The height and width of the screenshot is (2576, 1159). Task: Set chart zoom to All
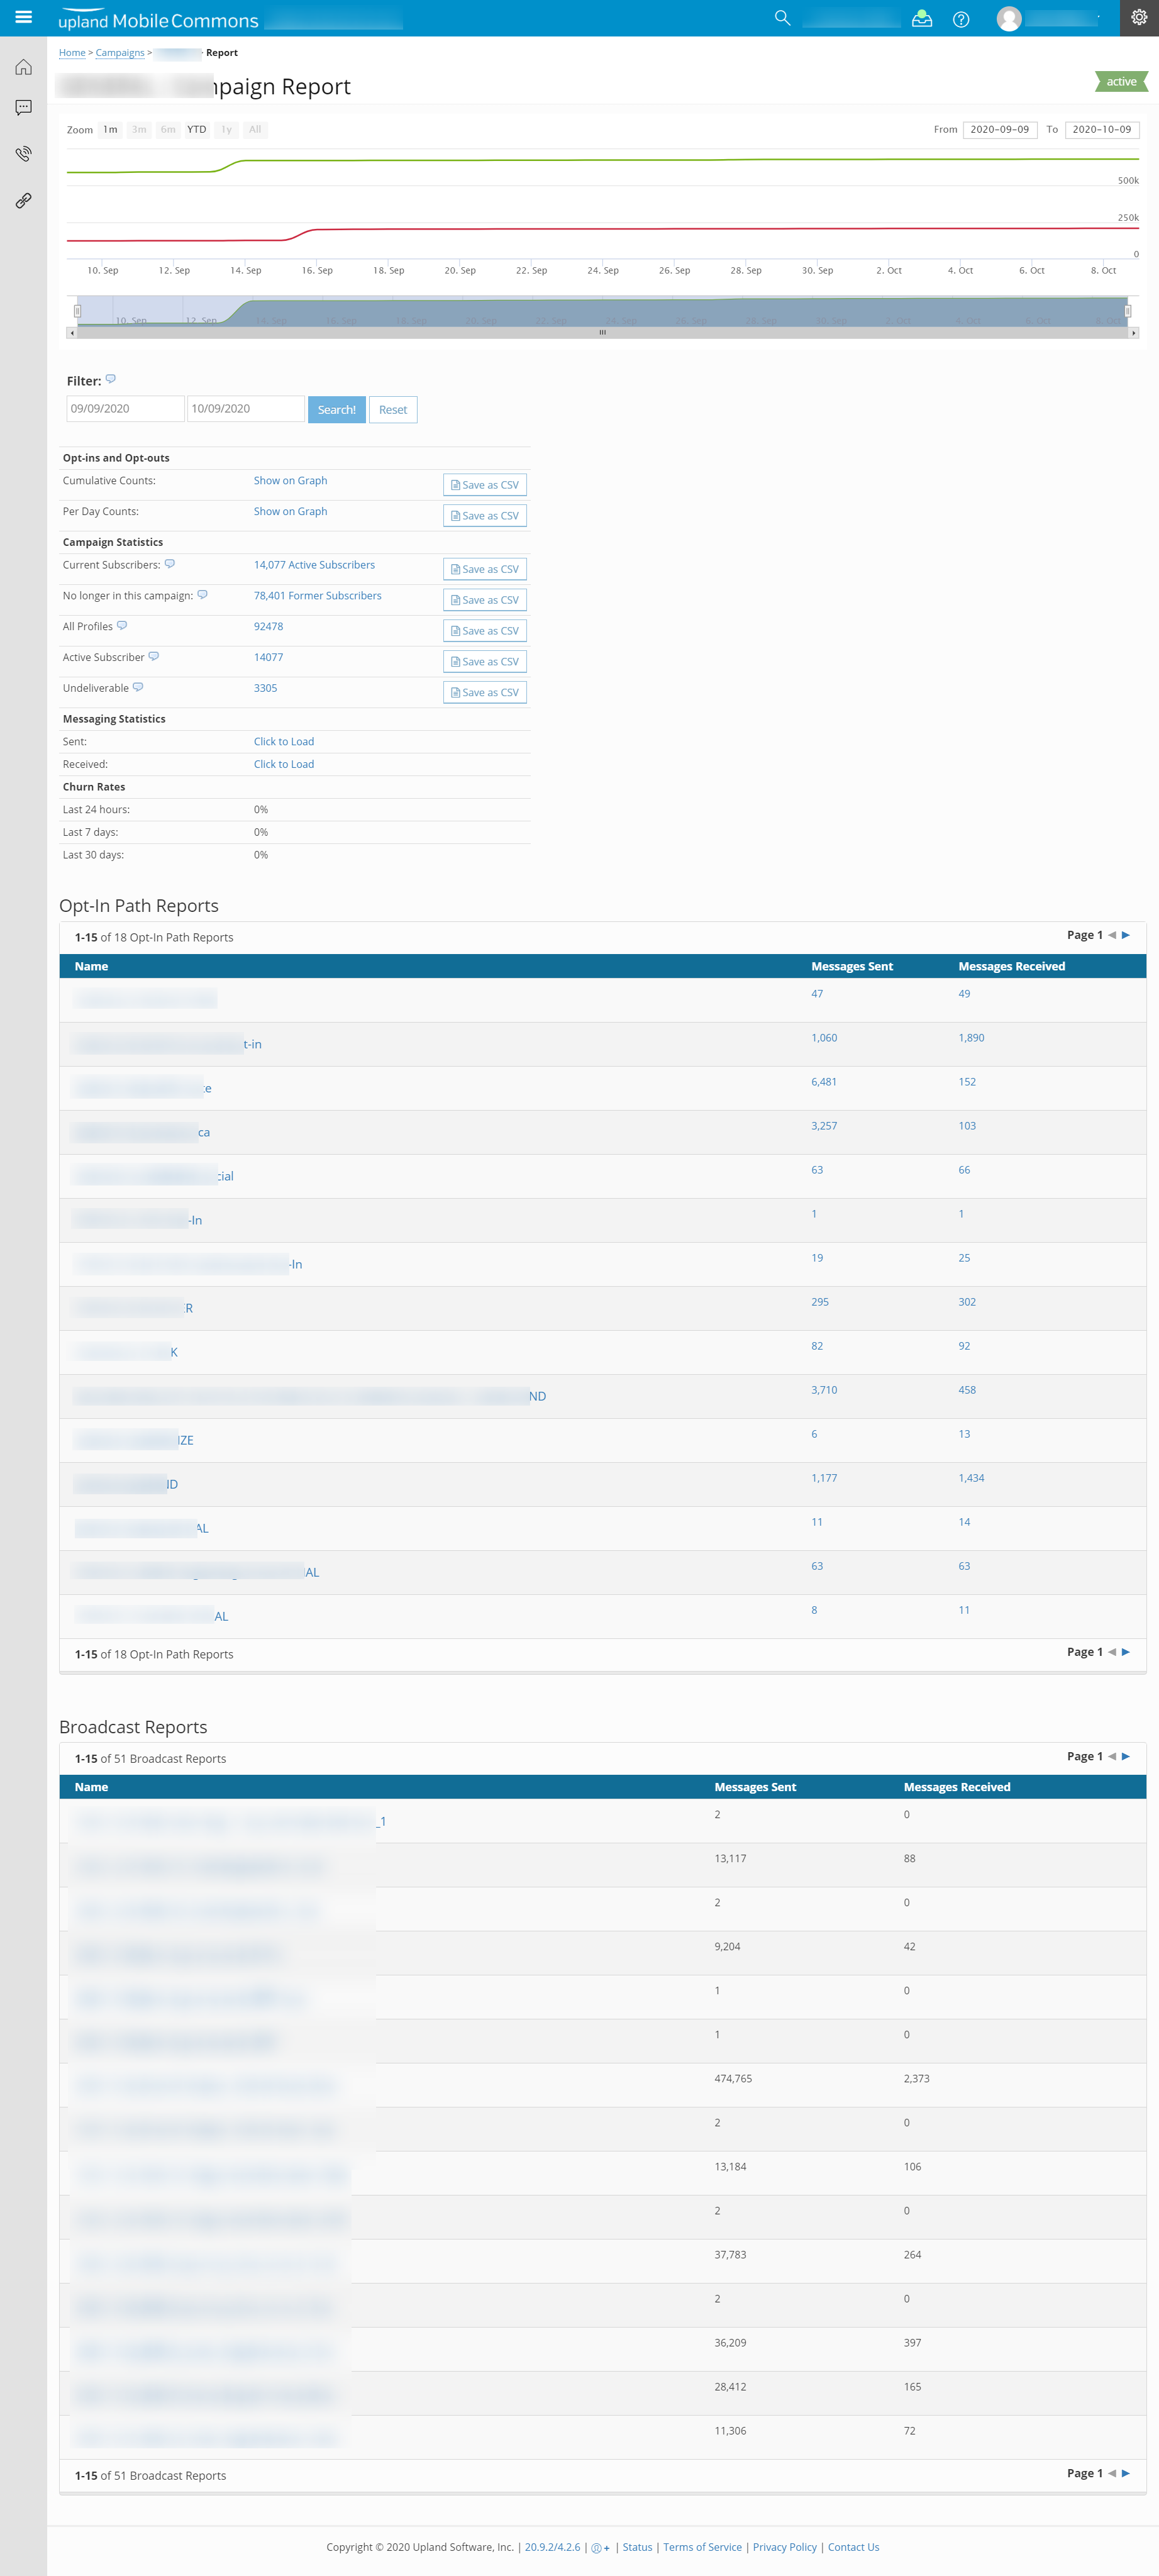tap(255, 130)
